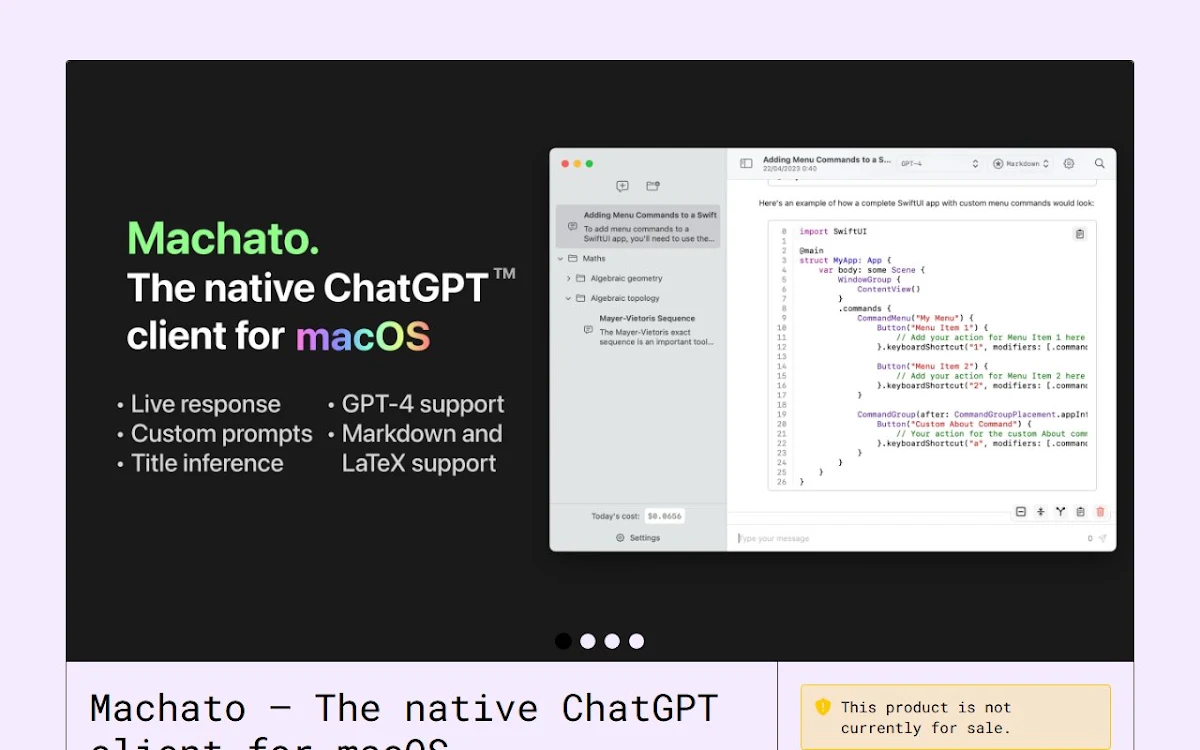
Task: Click the colorful macOS text in headline
Action: (x=363, y=336)
